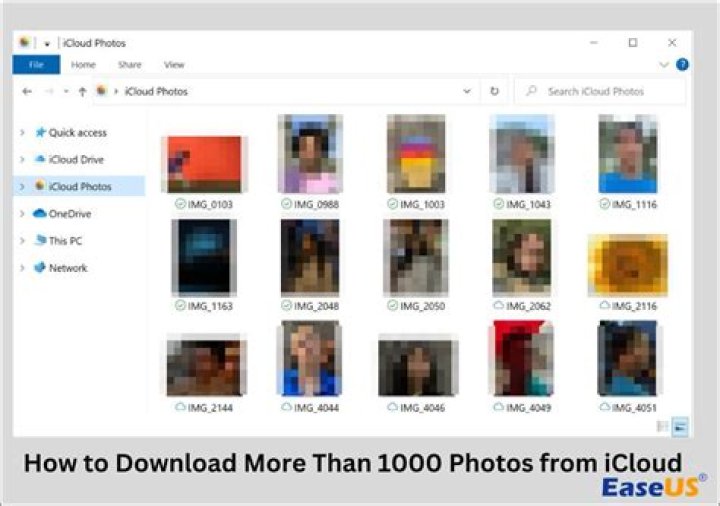Expand the Quick access tree node
The height and width of the screenshot is (506, 720).
tap(22, 133)
